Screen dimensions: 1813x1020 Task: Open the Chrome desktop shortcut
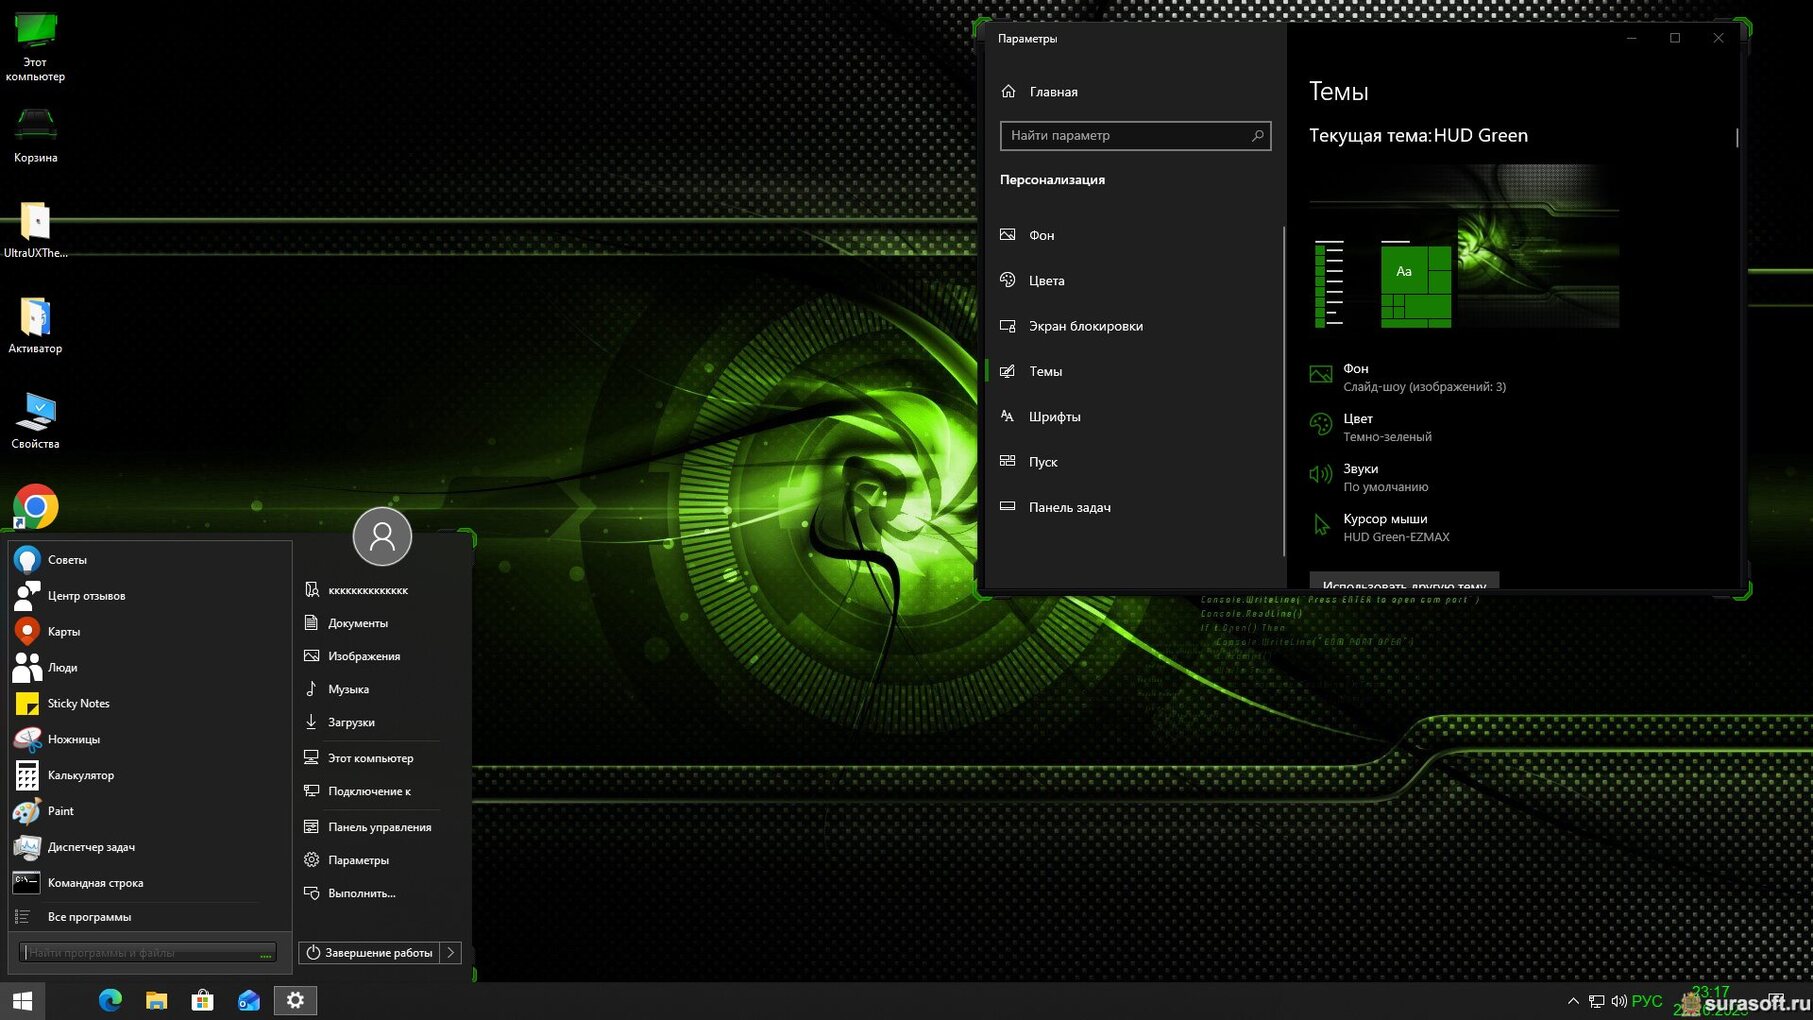pyautogui.click(x=36, y=507)
